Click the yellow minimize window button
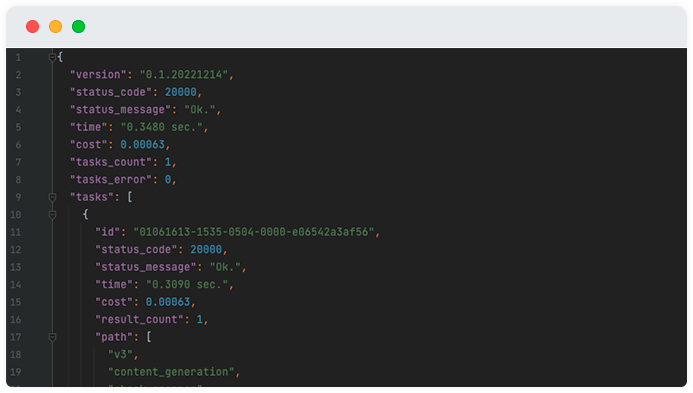Viewport: 693px width, 393px height. tap(55, 27)
